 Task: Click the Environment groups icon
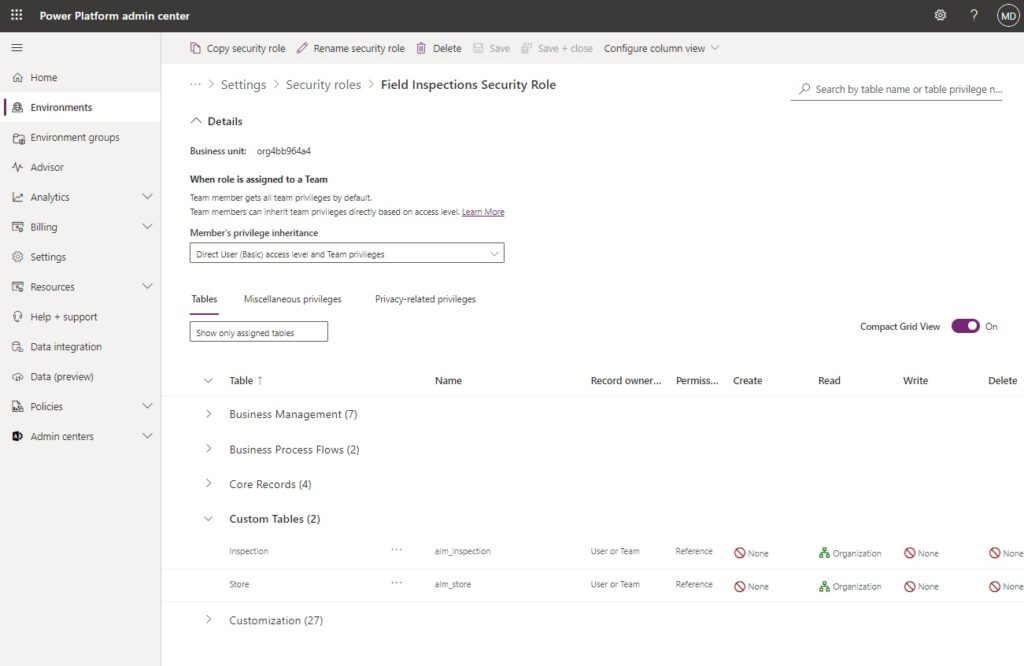pos(18,138)
